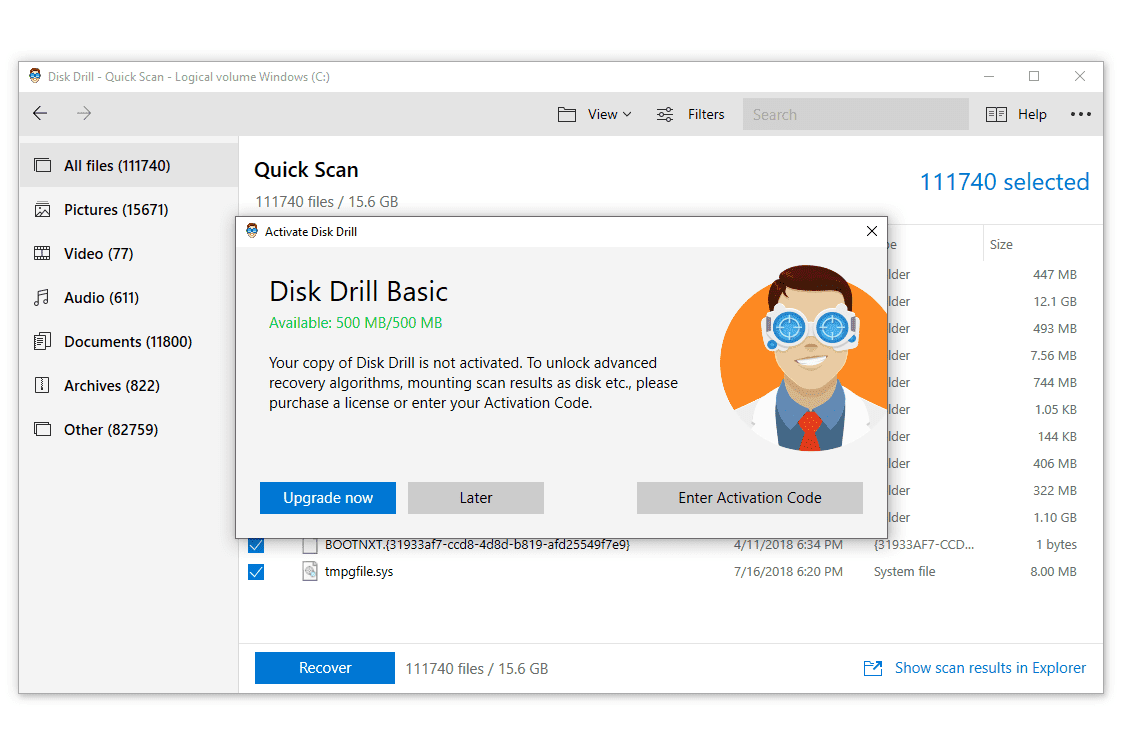Click the Activate Disk Drill dialog icon
Viewport: 1124px width, 749px height.
[x=252, y=231]
